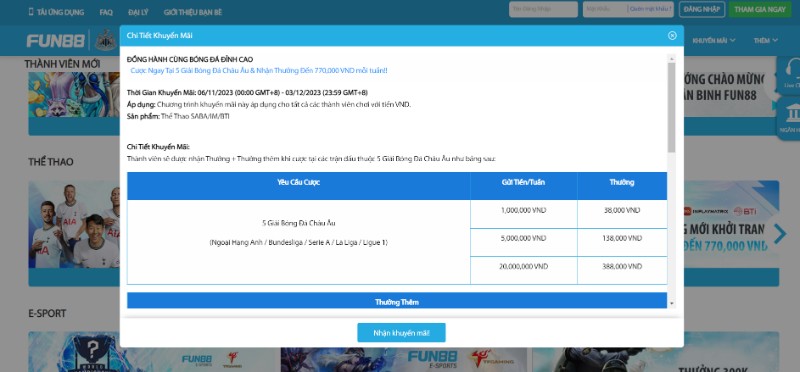This screenshot has width=800, height=372.
Task: Click the scrollbar down arrow in dialog
Action: (x=671, y=304)
